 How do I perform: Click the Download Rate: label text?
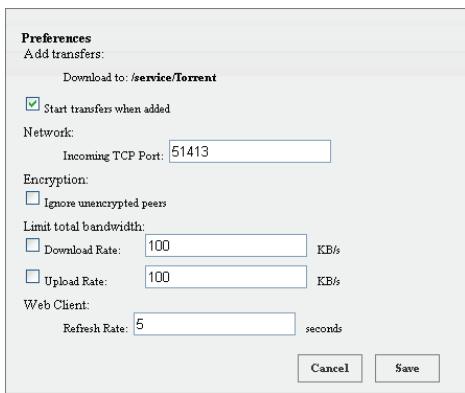tap(82, 250)
